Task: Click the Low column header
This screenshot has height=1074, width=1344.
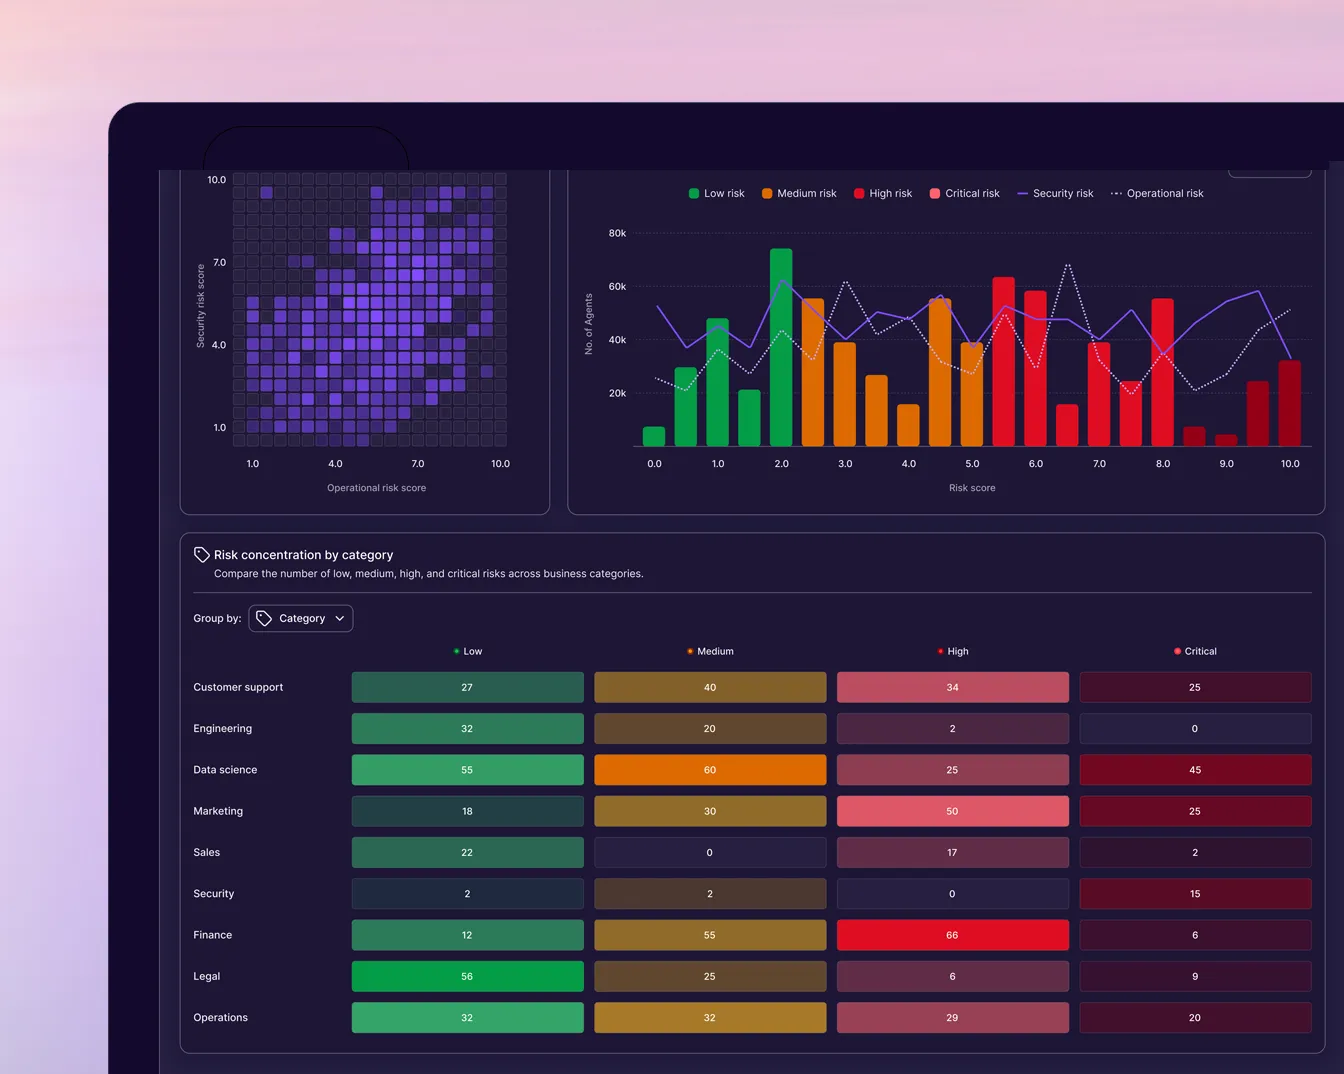Action: click(x=468, y=651)
